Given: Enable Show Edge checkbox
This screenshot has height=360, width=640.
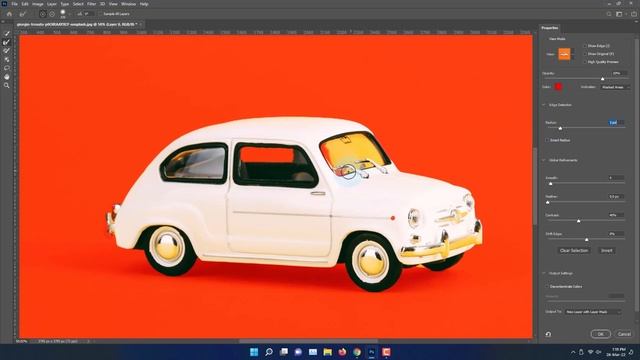Looking at the screenshot, I should [585, 46].
